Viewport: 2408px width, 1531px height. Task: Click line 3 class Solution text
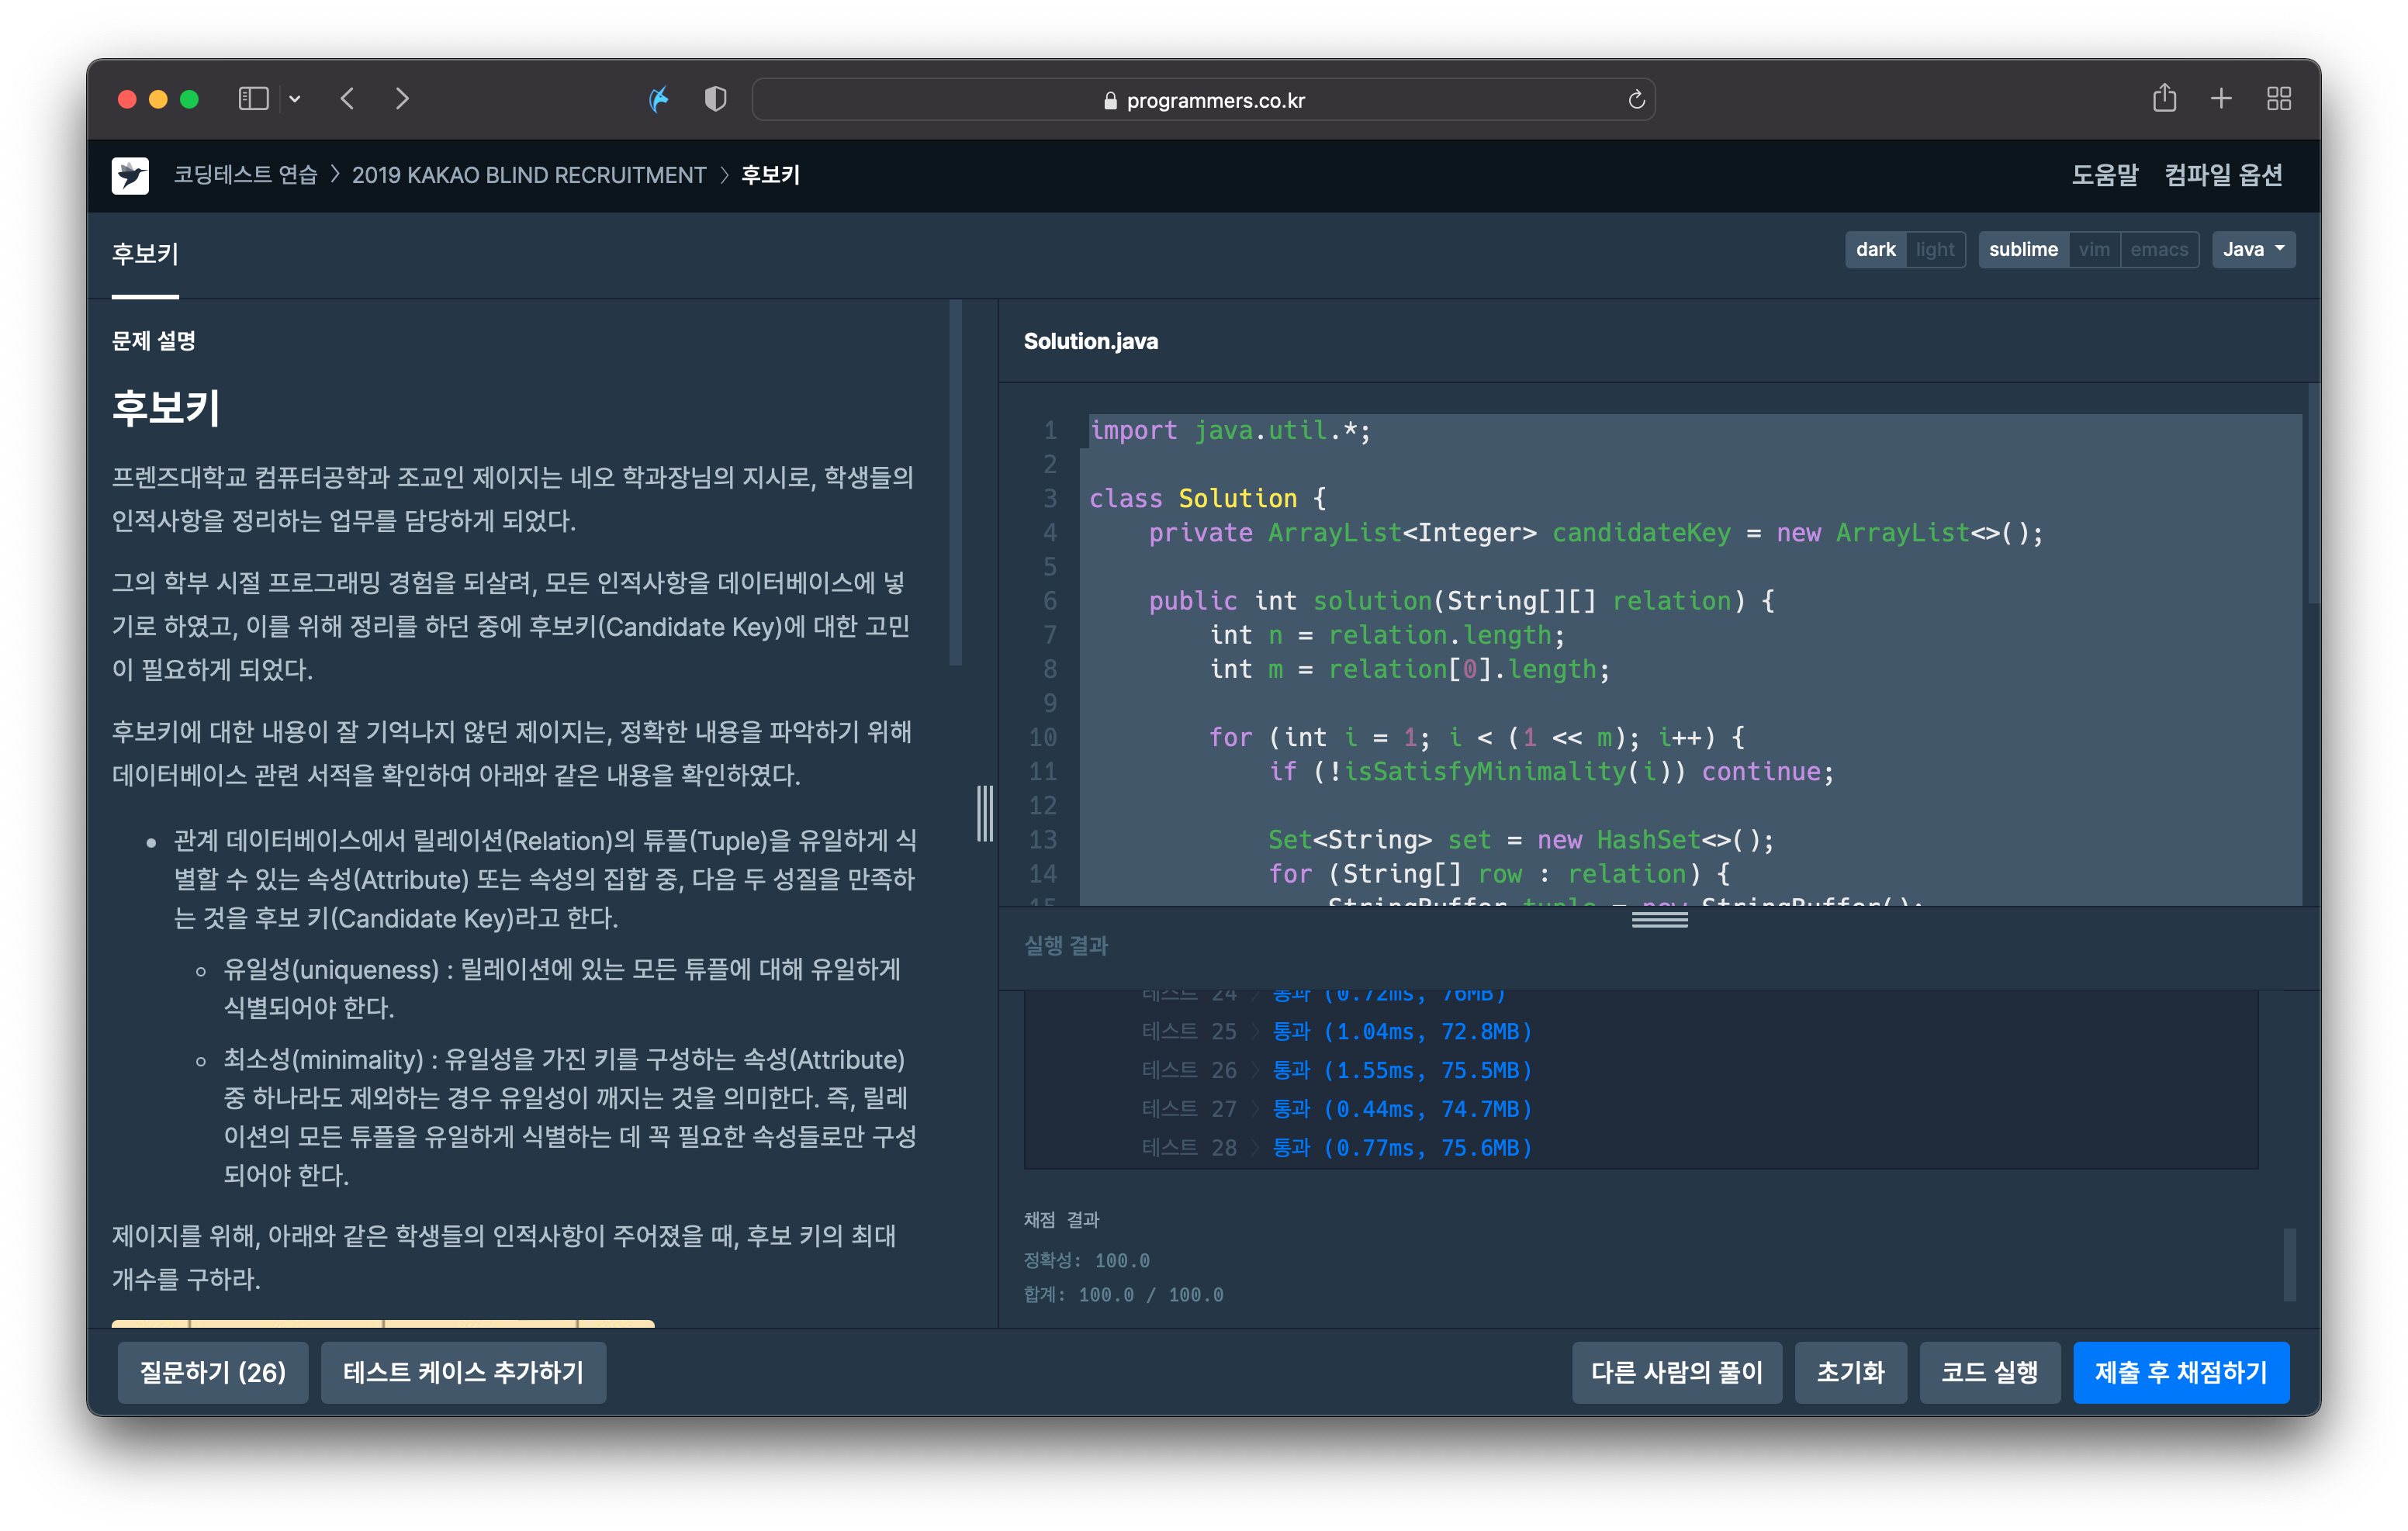point(1207,499)
